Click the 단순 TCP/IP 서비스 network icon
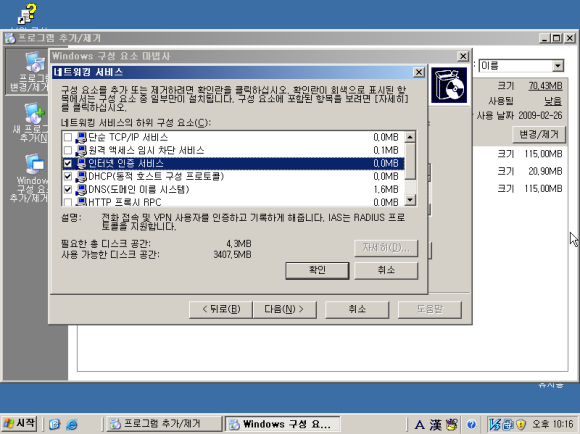The width and height of the screenshot is (580, 434). click(x=81, y=137)
